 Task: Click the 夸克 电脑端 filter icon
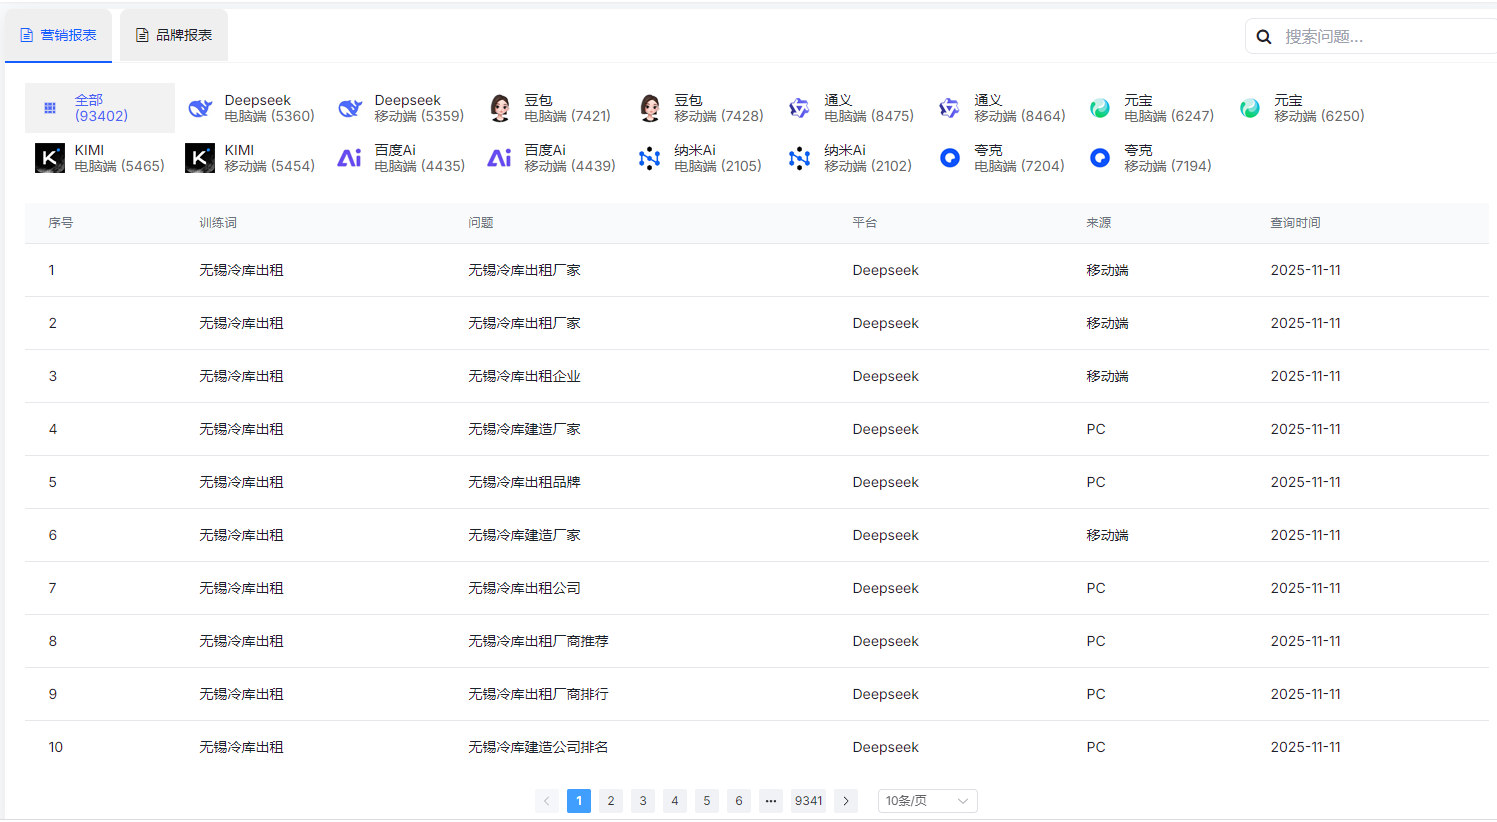[x=949, y=157]
